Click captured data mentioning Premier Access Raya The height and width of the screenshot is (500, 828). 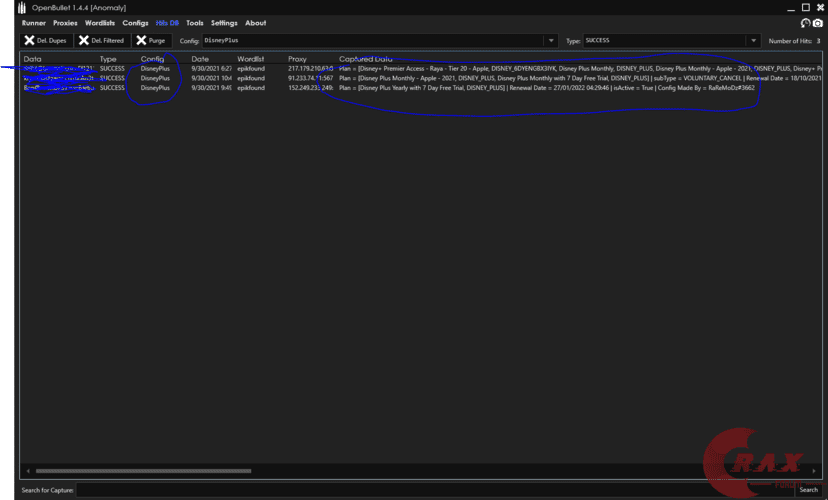click(x=580, y=69)
